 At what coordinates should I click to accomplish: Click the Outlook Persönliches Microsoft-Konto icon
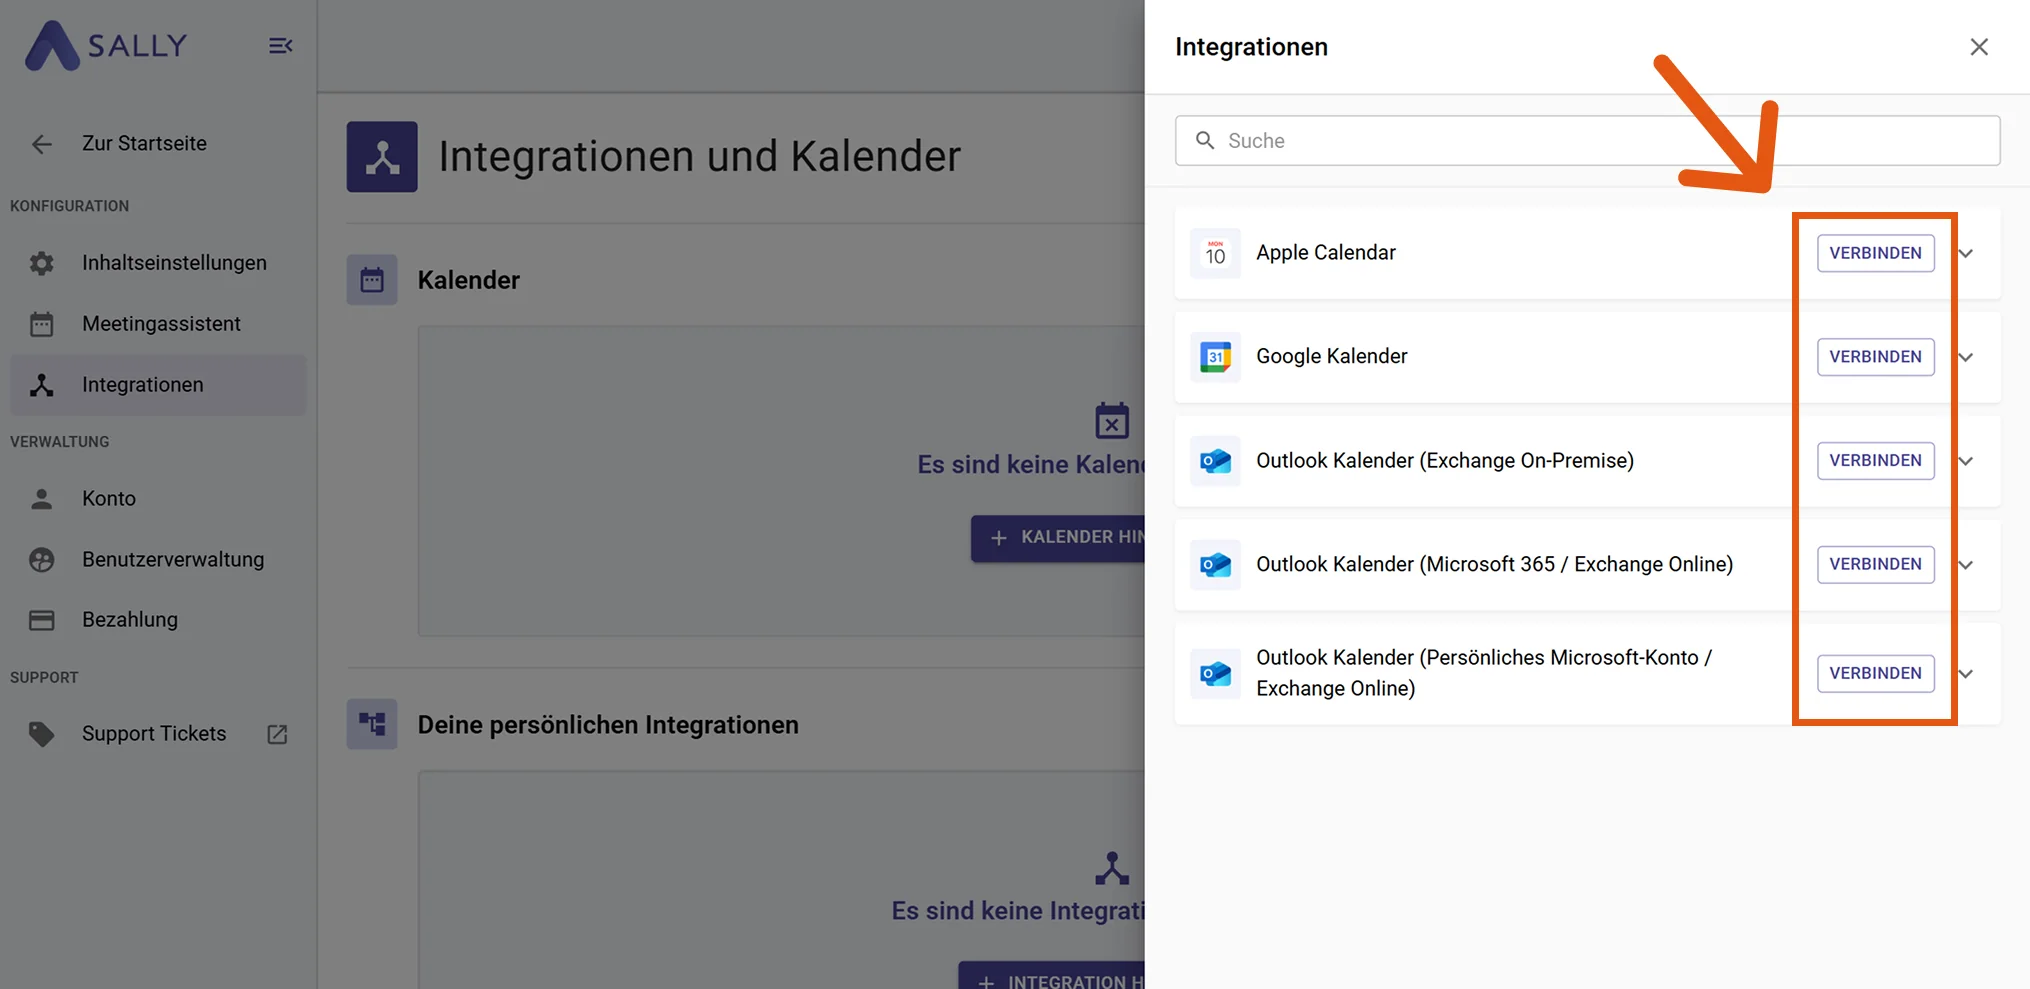1215,674
